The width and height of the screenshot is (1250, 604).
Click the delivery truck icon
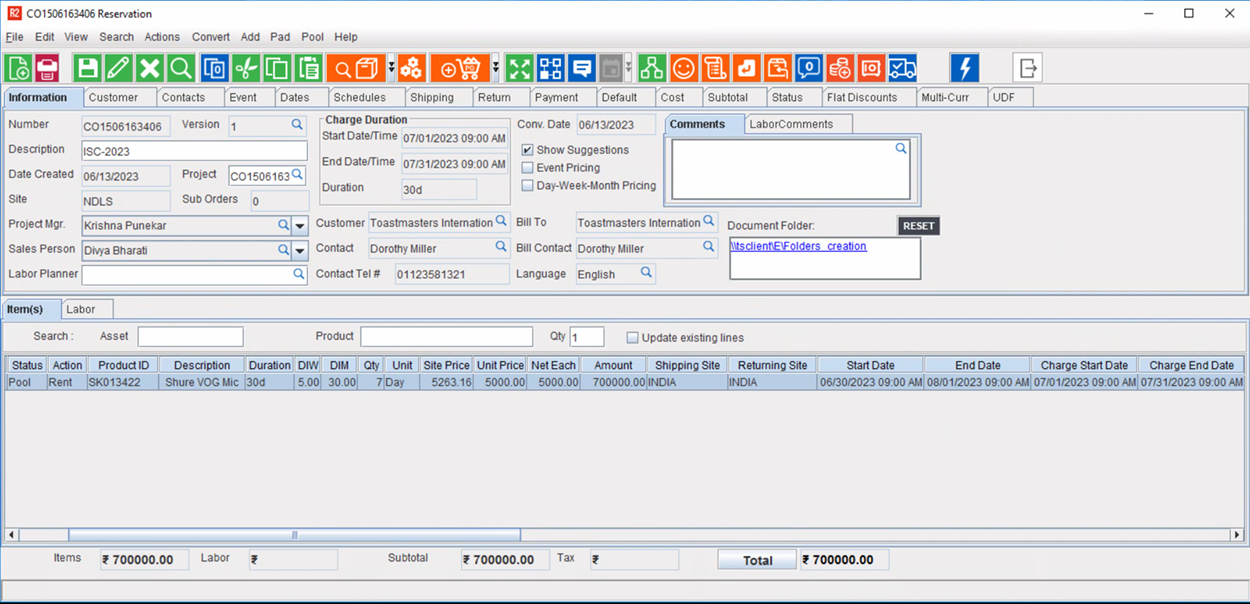pos(902,68)
